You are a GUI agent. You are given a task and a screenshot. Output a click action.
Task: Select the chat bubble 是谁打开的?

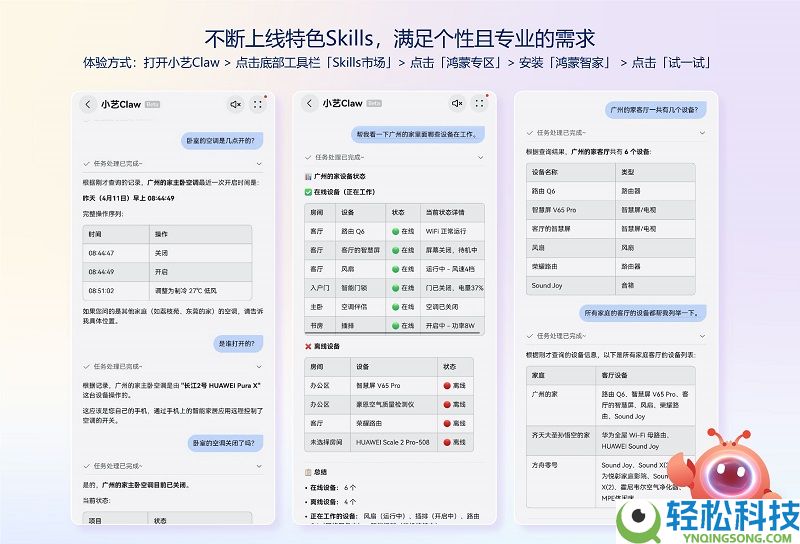238,344
